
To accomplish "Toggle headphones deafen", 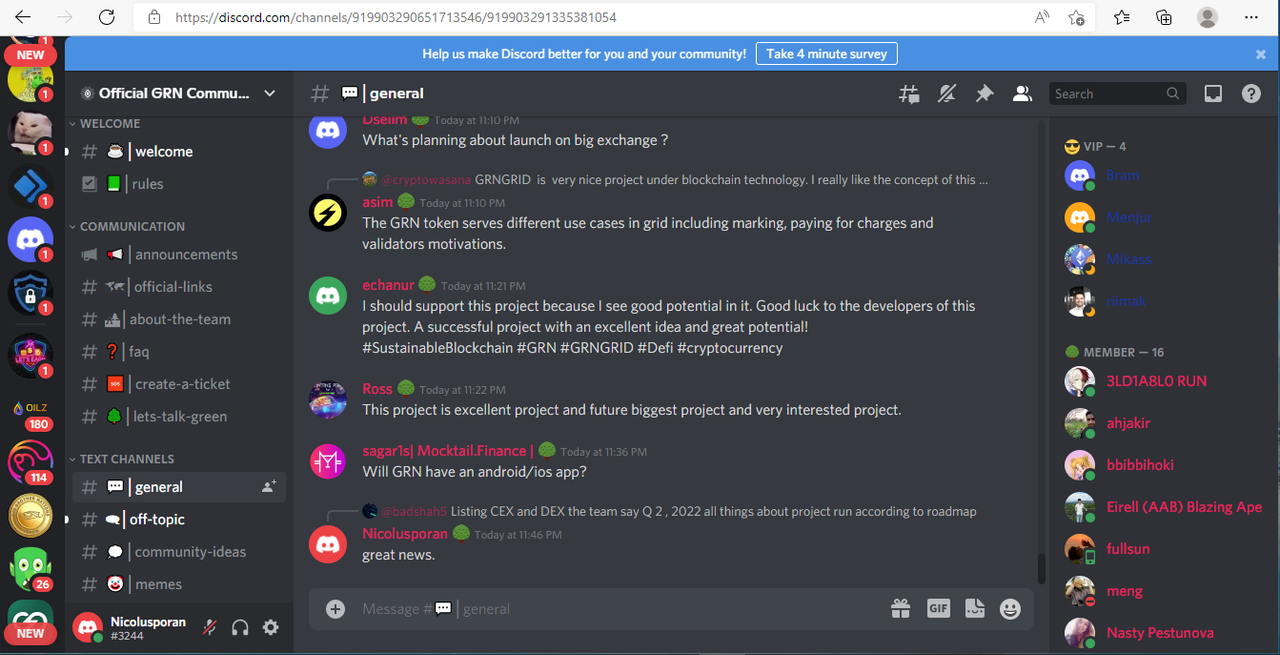I will pos(240,627).
